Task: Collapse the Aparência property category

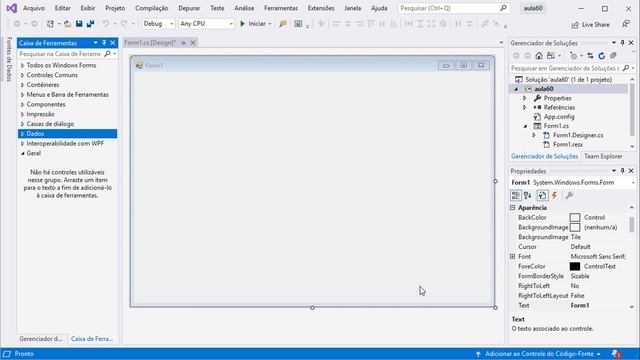Action: (513, 208)
